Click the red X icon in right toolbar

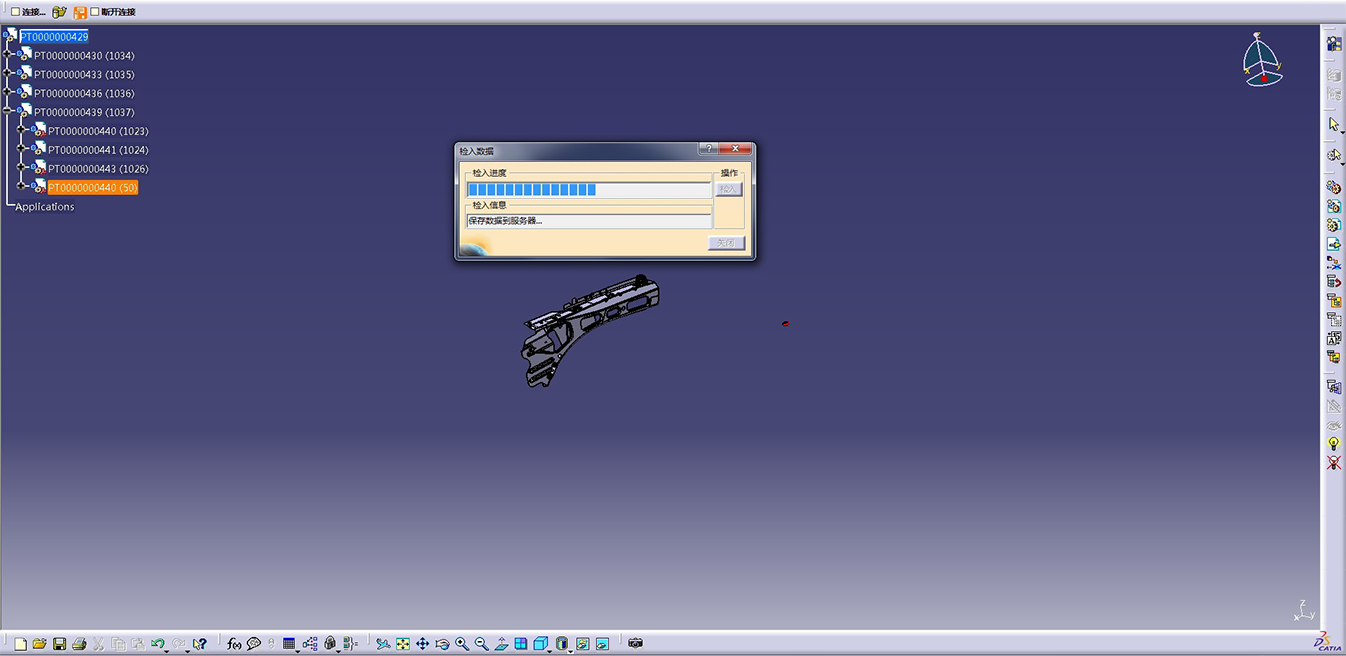click(x=1333, y=463)
